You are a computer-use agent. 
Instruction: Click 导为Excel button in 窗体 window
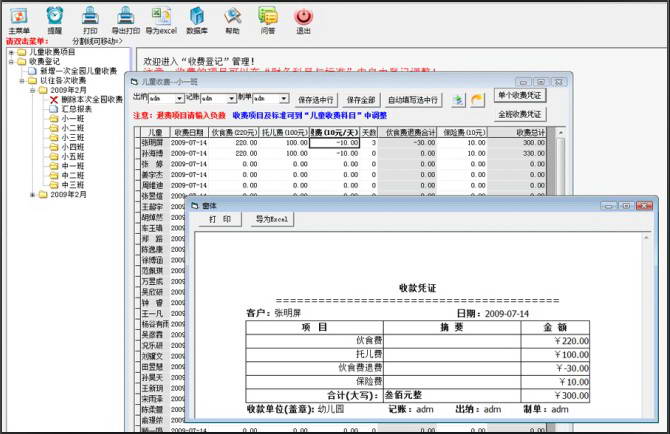coord(272,219)
